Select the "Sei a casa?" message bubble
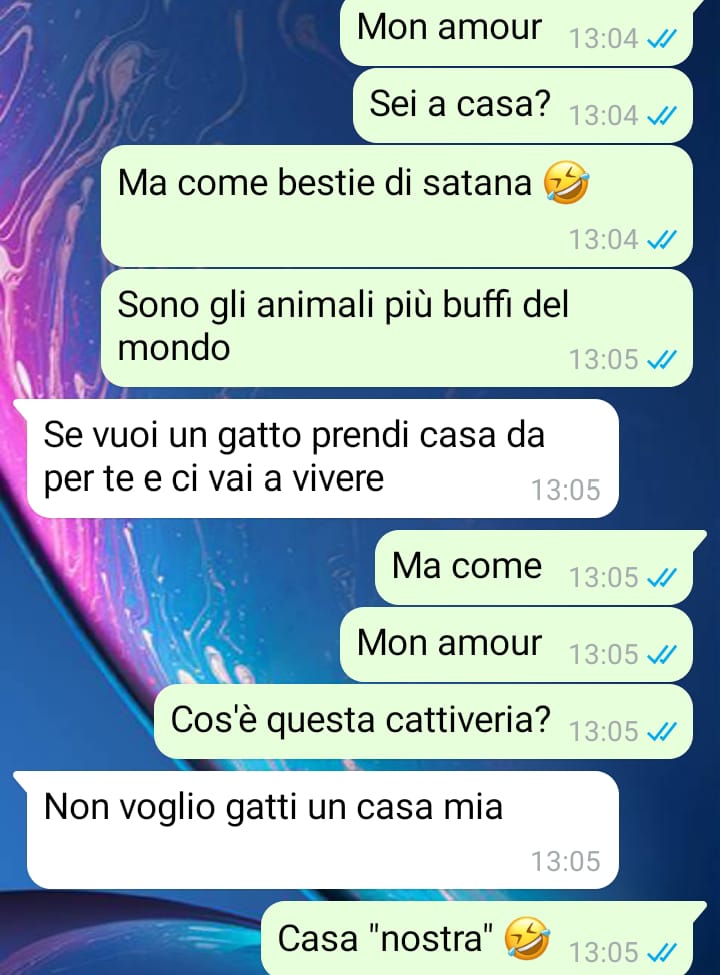 click(x=523, y=106)
